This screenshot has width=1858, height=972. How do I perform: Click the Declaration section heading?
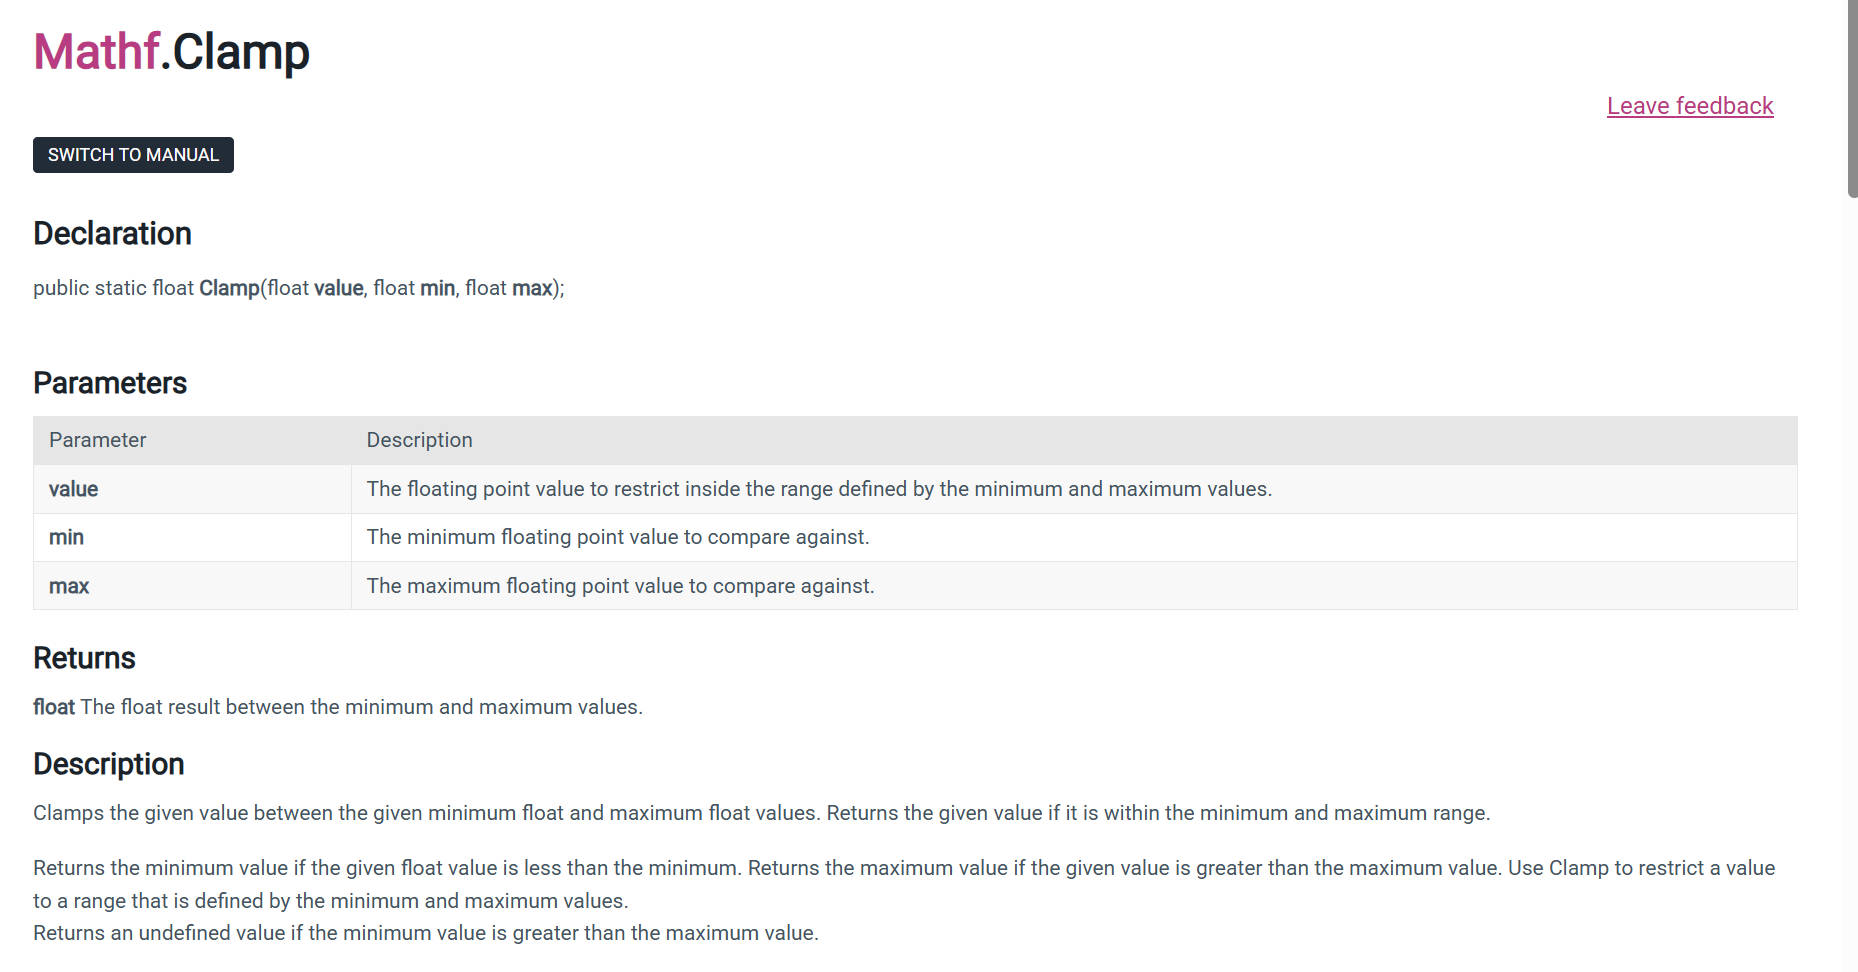tap(112, 233)
